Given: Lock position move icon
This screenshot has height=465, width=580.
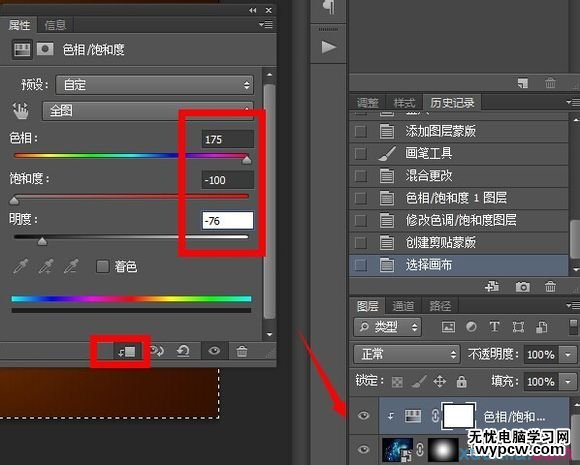Looking at the screenshot, I should point(439,381).
